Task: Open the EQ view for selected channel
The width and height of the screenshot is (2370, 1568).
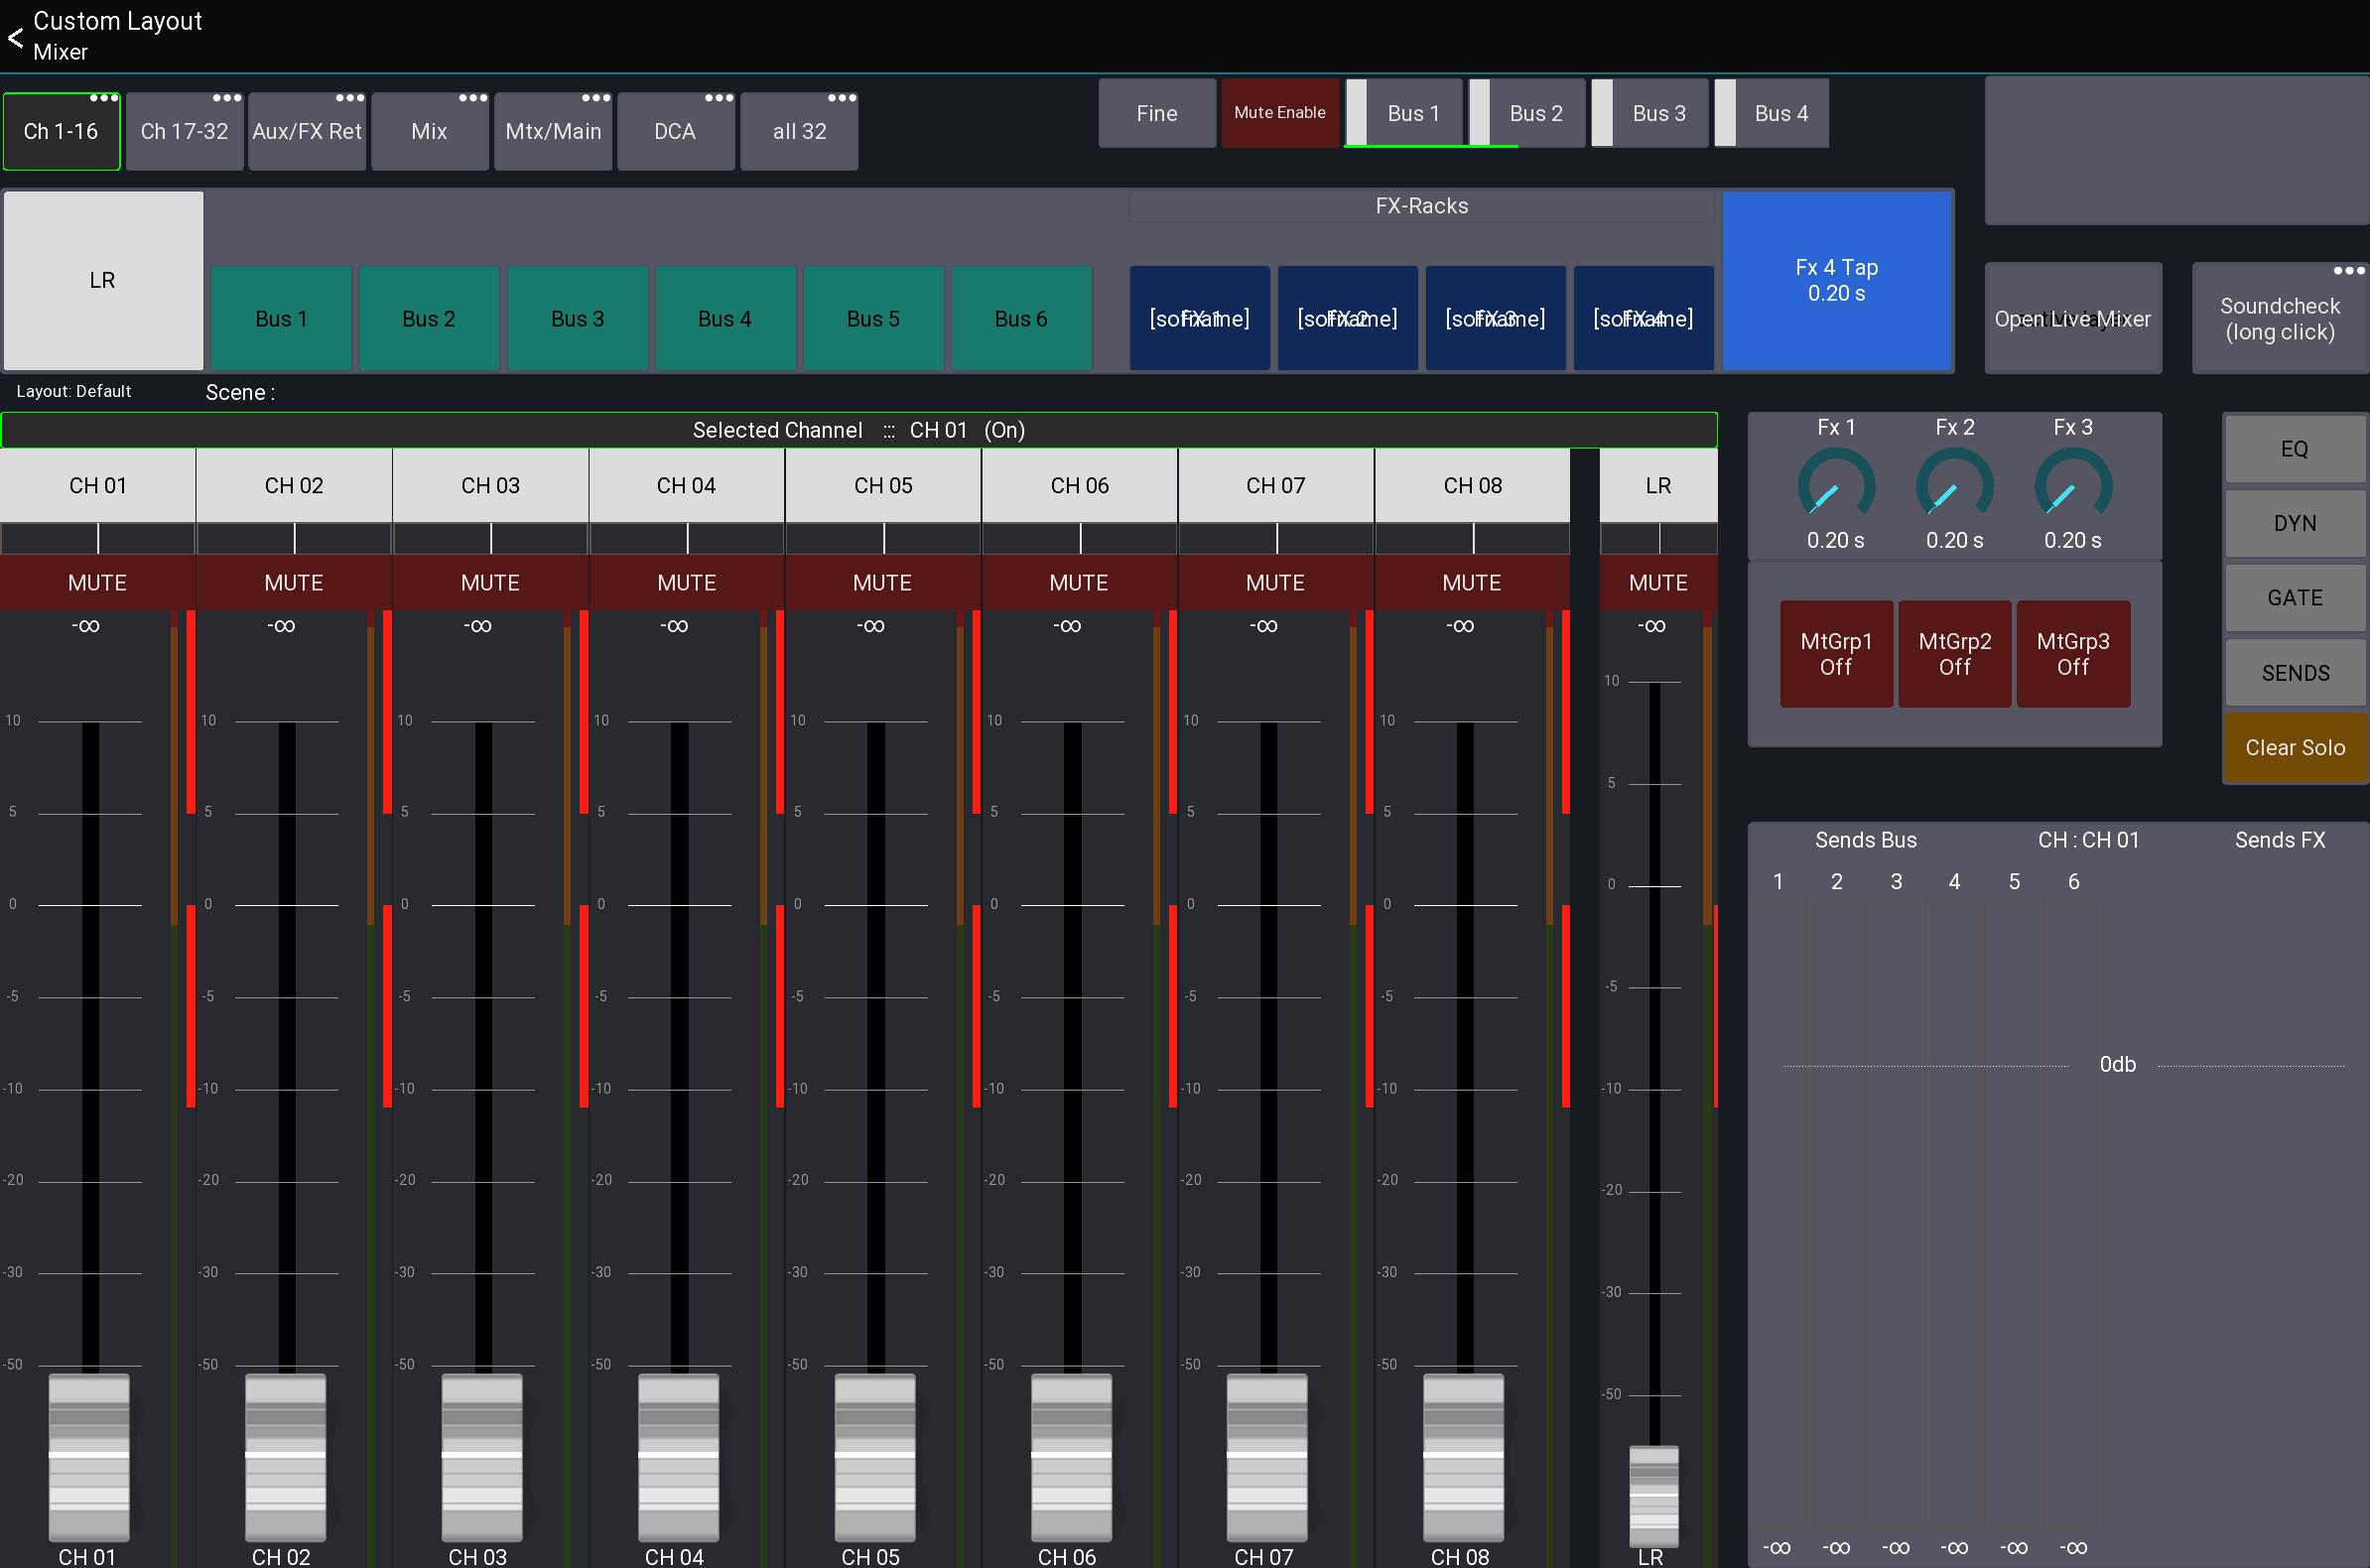Action: [2294, 448]
